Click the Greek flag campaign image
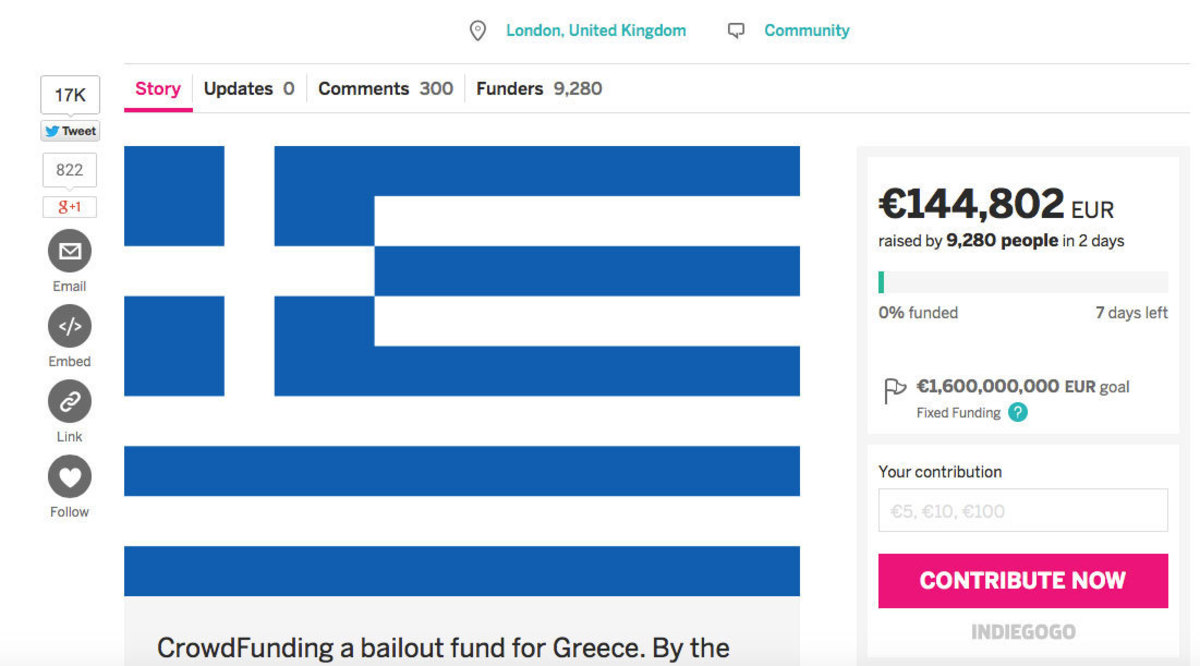The height and width of the screenshot is (666, 1200). [462, 371]
